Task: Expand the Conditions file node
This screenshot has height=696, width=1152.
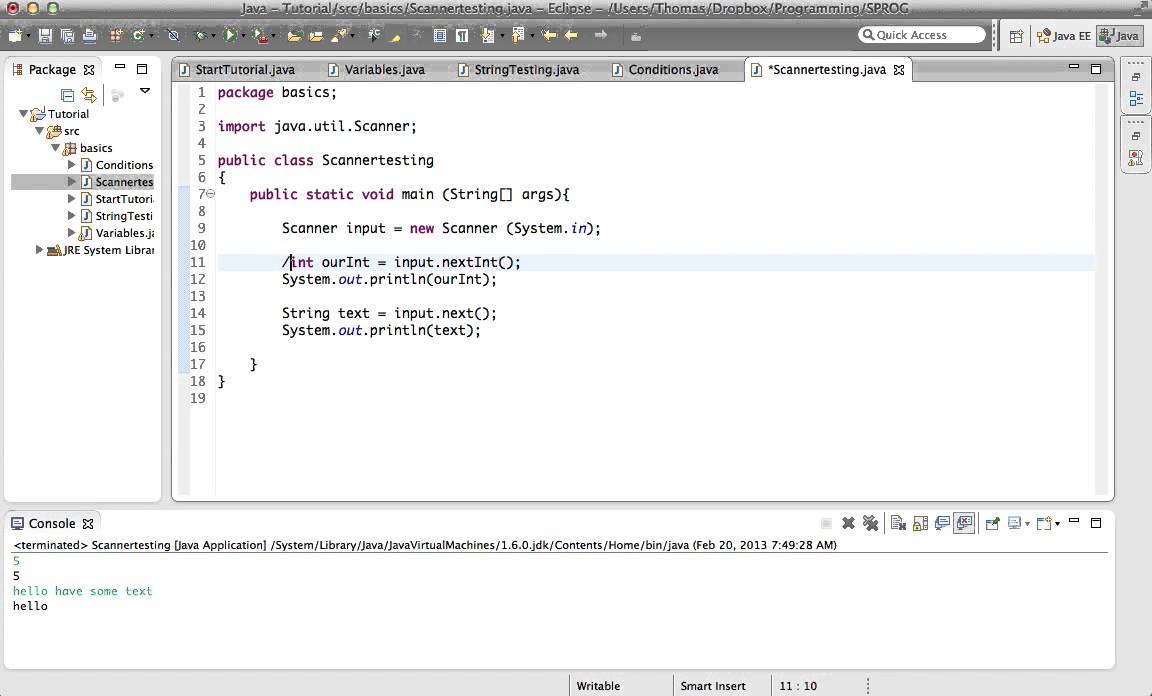Action: (x=71, y=165)
